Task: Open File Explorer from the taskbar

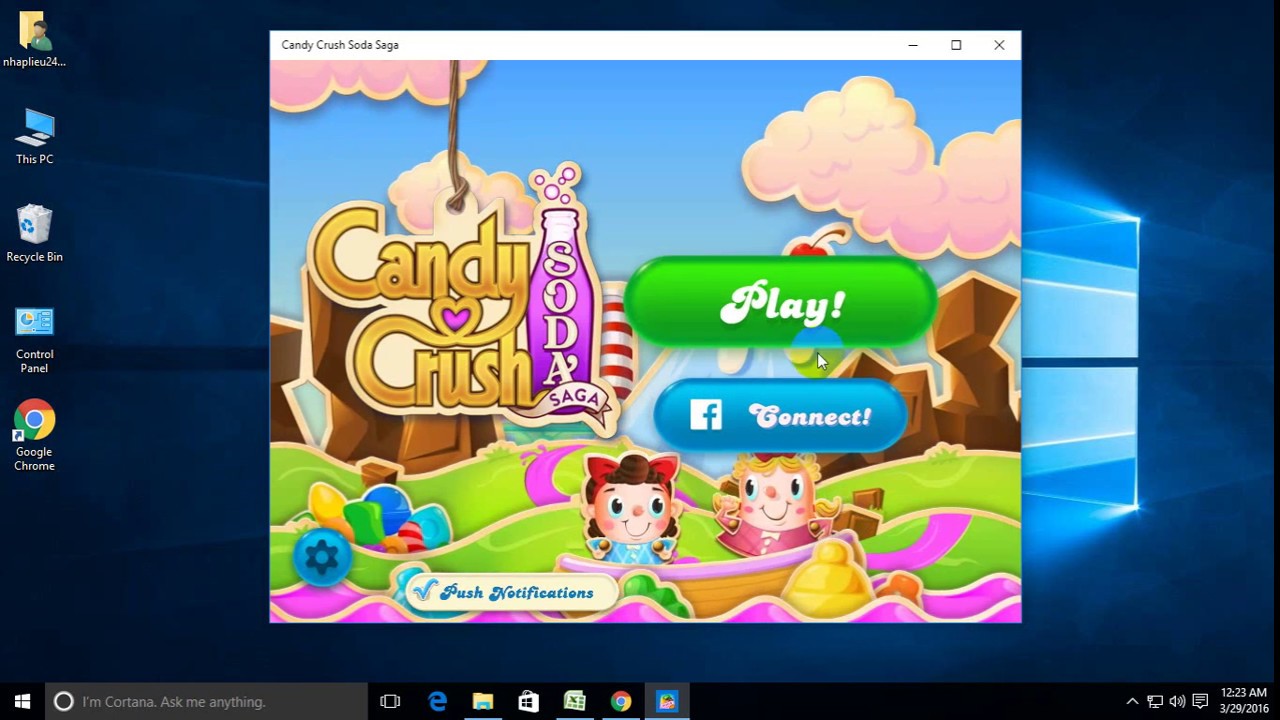Action: (483, 701)
